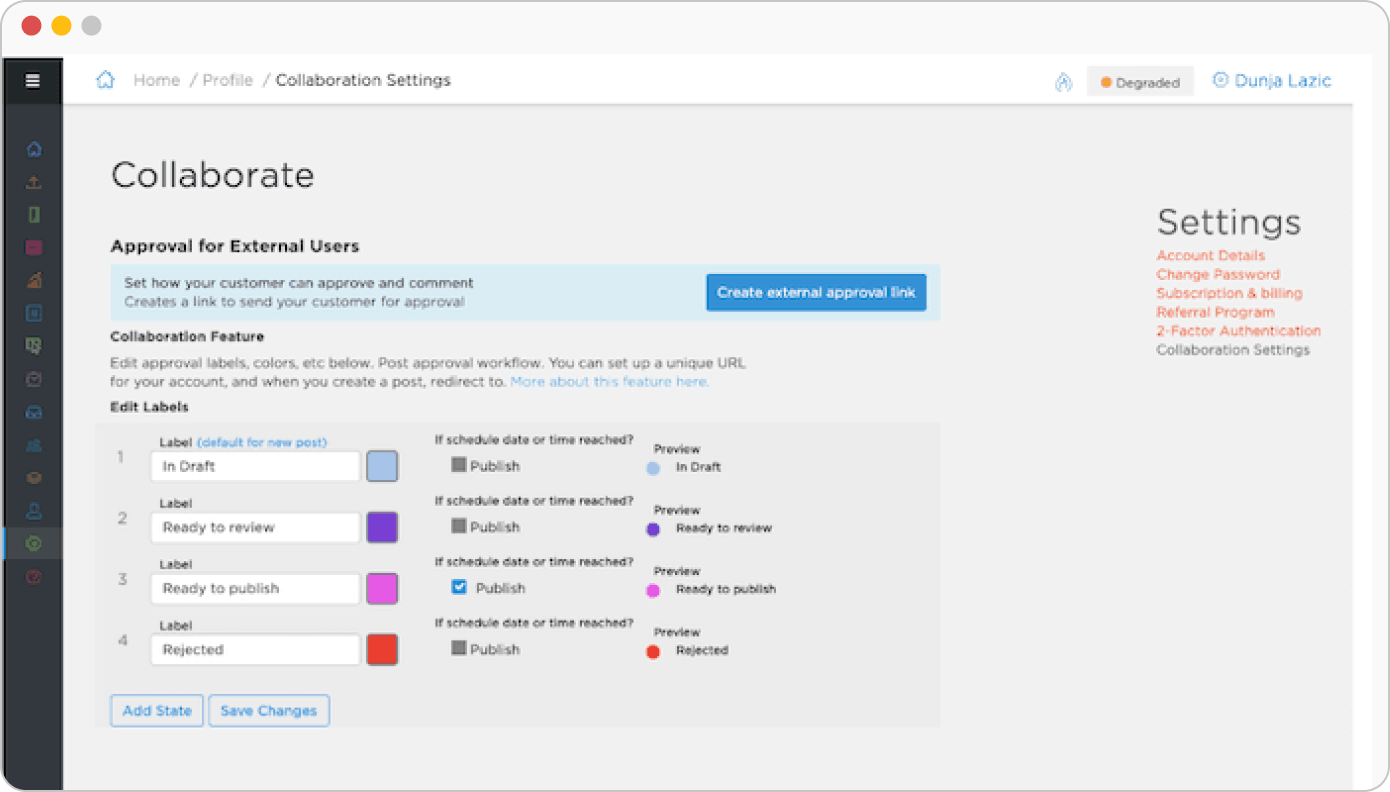This screenshot has height=792, width=1390.
Task: Toggle Publish checkbox for Rejected label
Action: (459, 648)
